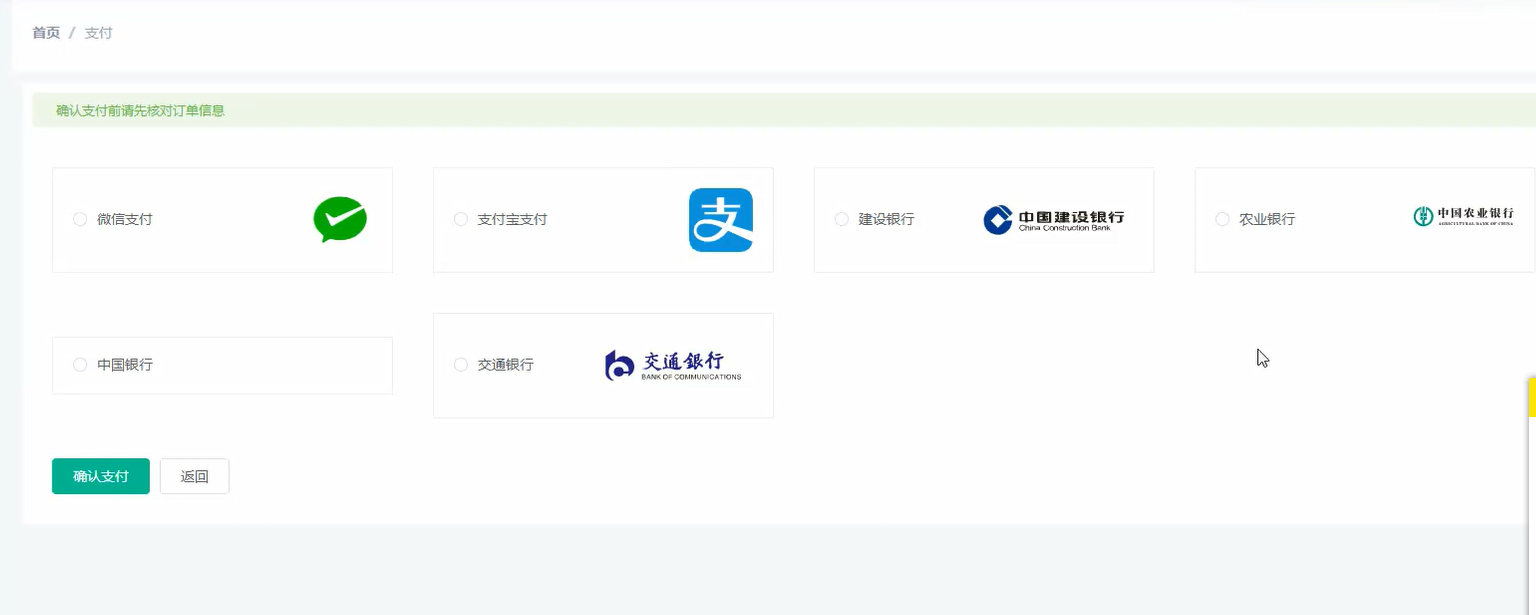
Task: Select the 支付宝支付 radio button
Action: pos(461,219)
